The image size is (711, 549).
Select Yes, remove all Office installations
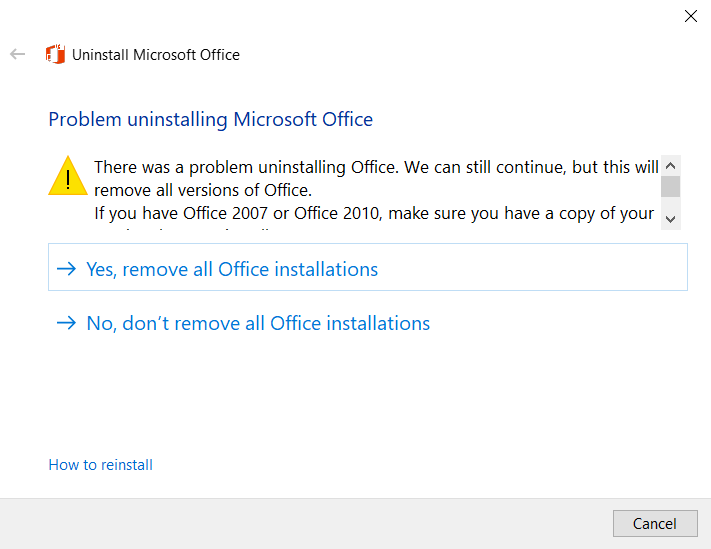[x=368, y=267]
